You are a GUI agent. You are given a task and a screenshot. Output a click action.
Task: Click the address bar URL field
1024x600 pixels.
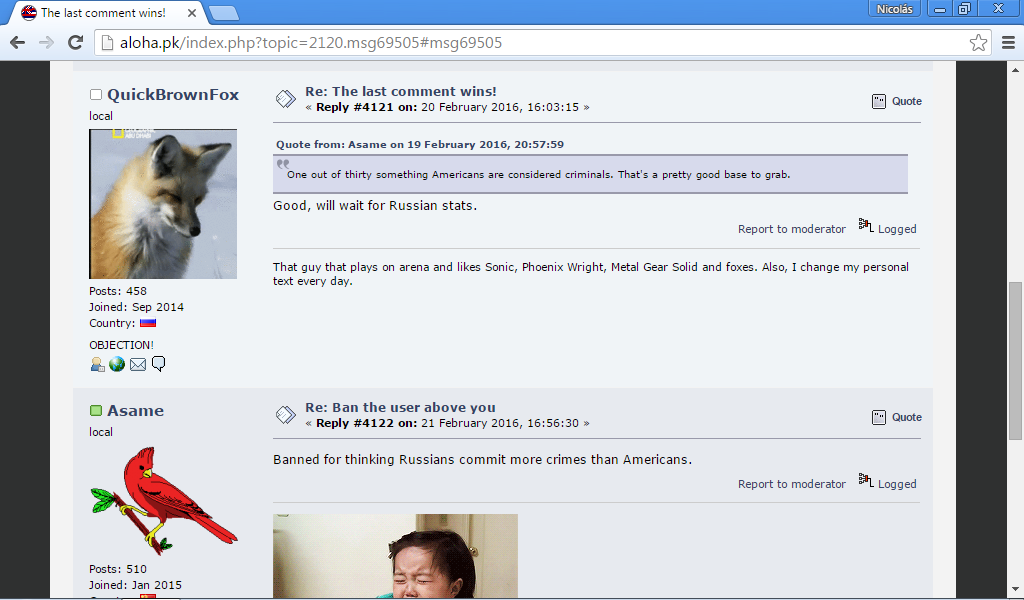(x=532, y=43)
